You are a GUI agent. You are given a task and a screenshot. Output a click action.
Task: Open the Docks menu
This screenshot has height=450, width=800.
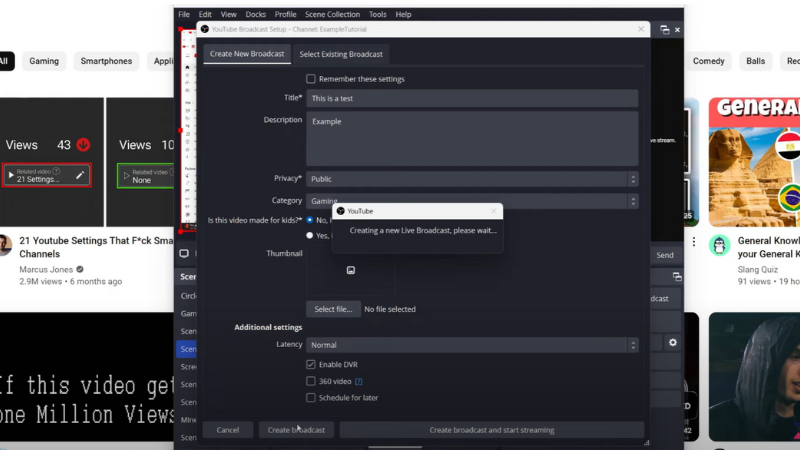pyautogui.click(x=255, y=14)
